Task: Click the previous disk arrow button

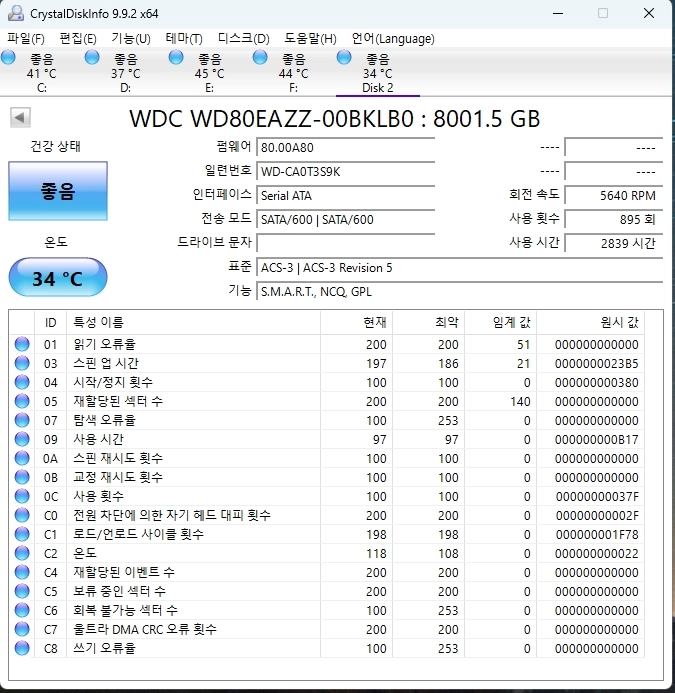Action: click(x=20, y=118)
